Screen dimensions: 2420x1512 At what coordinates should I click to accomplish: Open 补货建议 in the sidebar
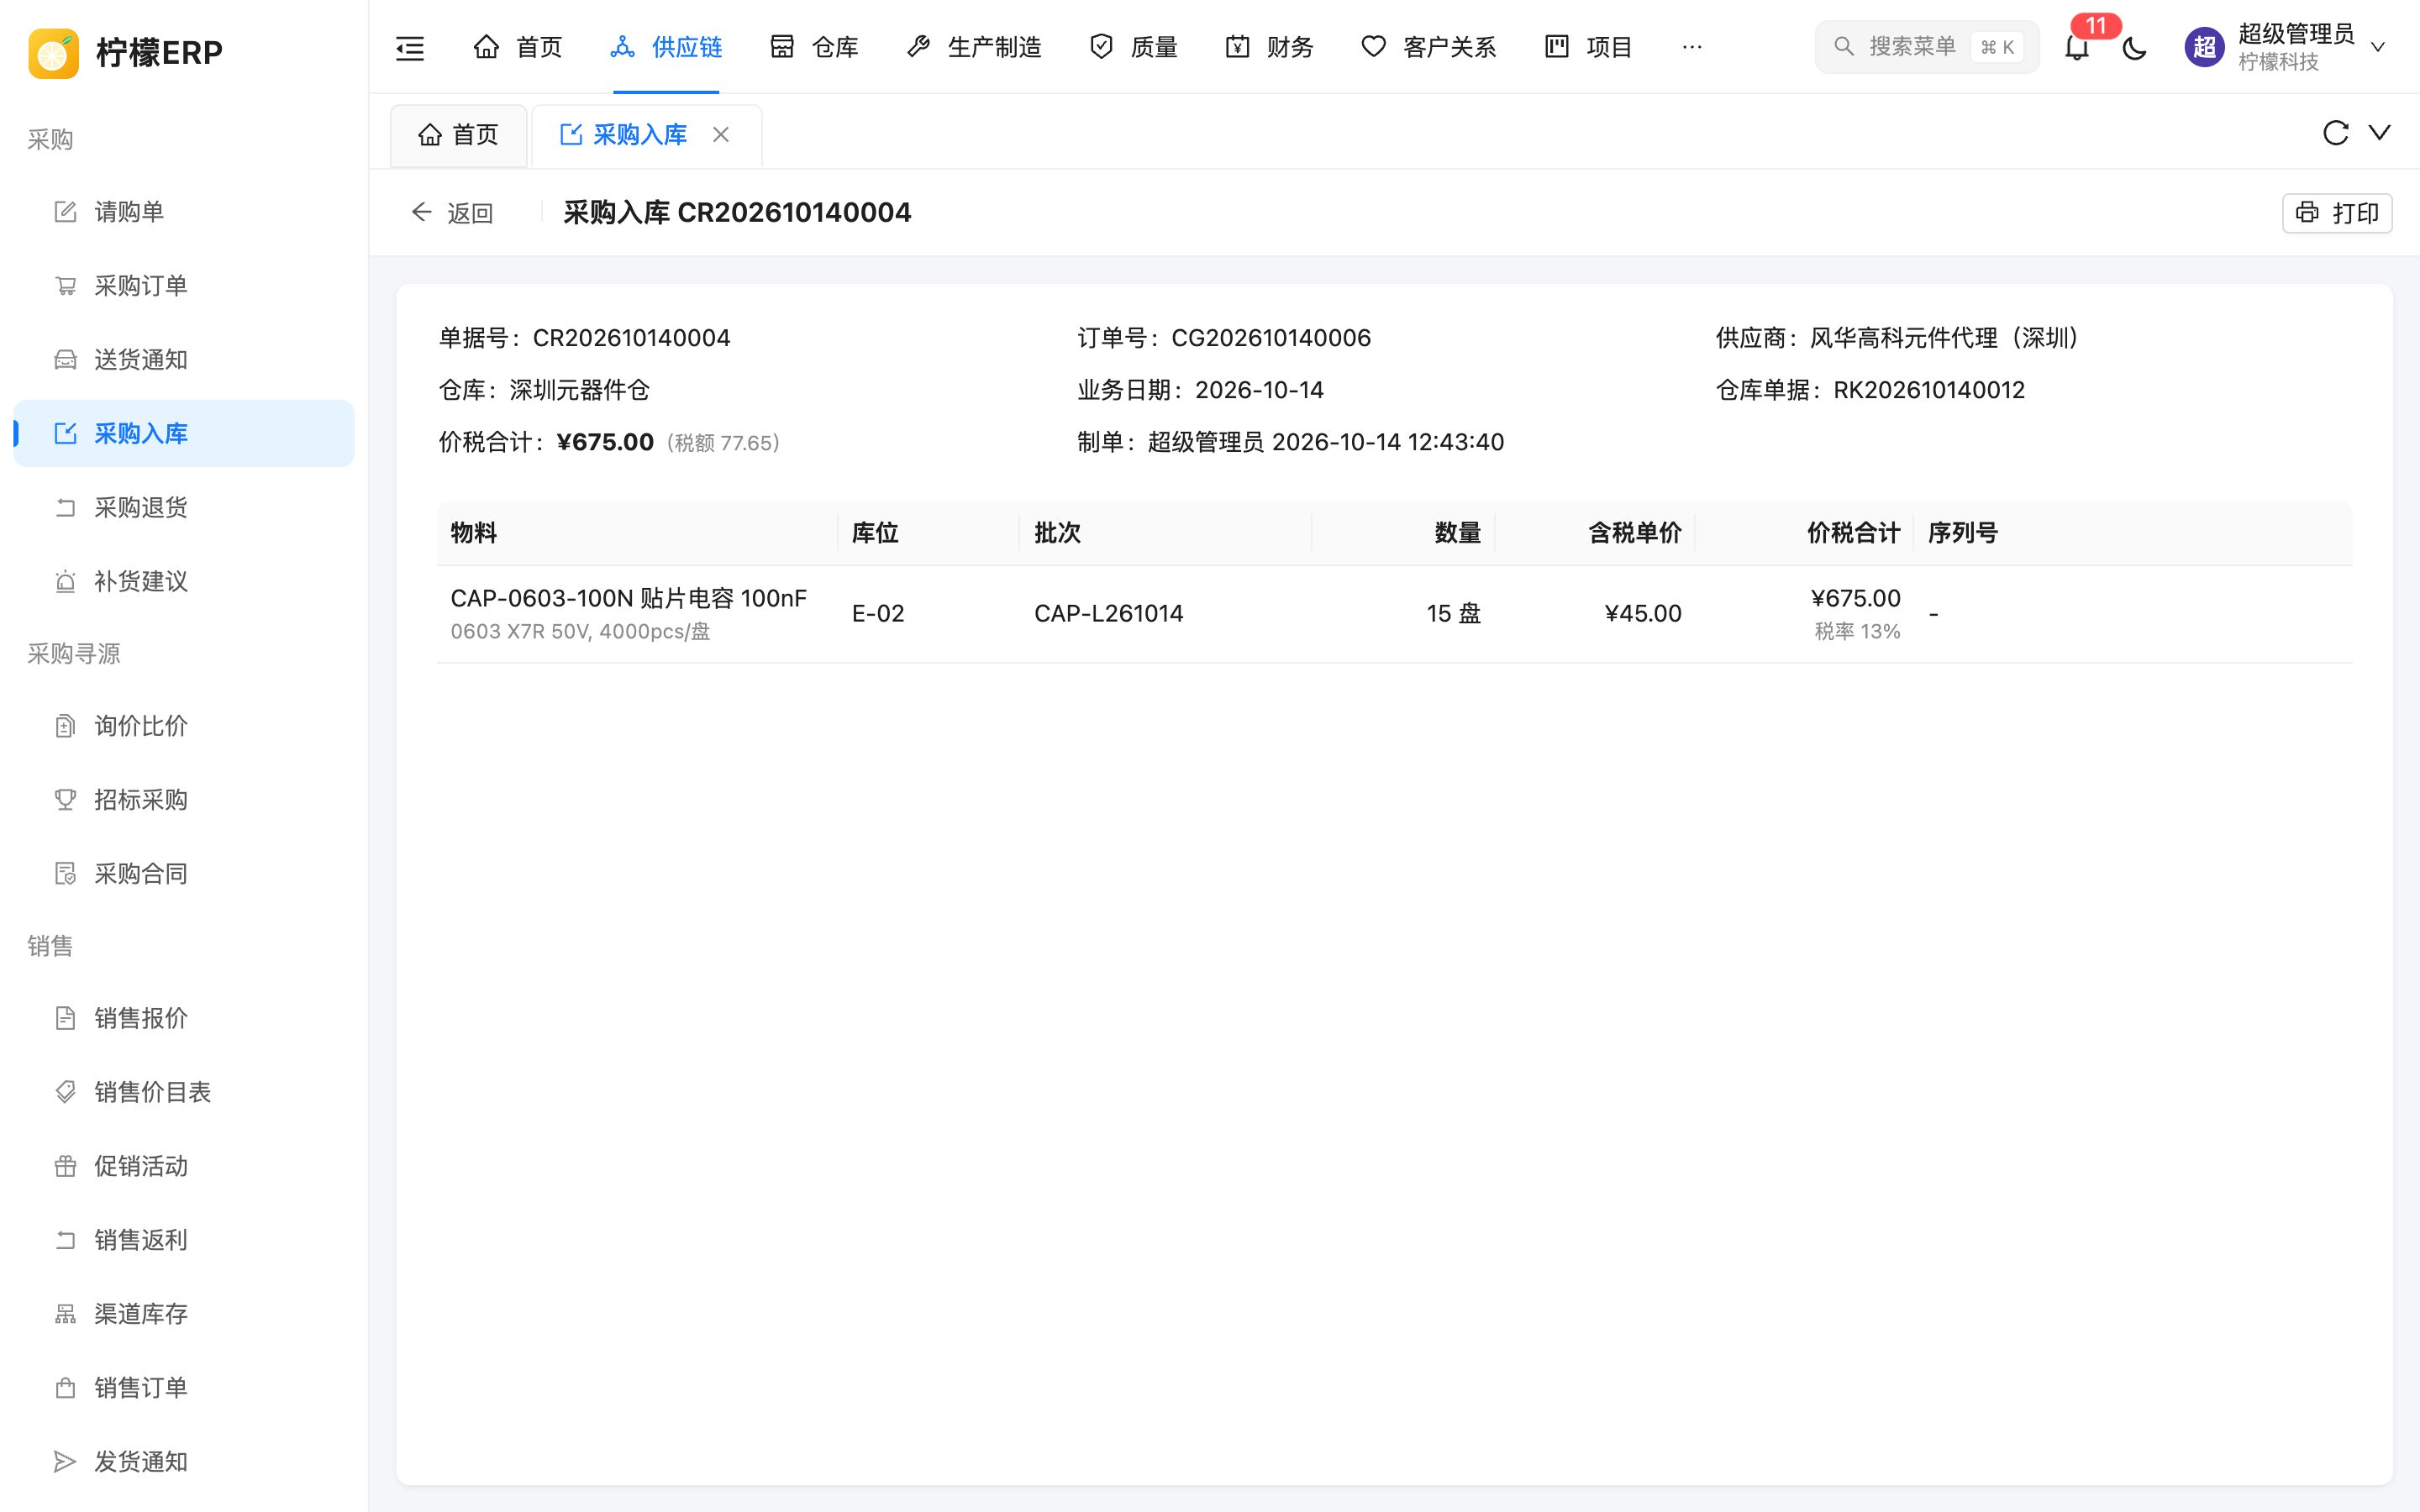click(x=184, y=582)
